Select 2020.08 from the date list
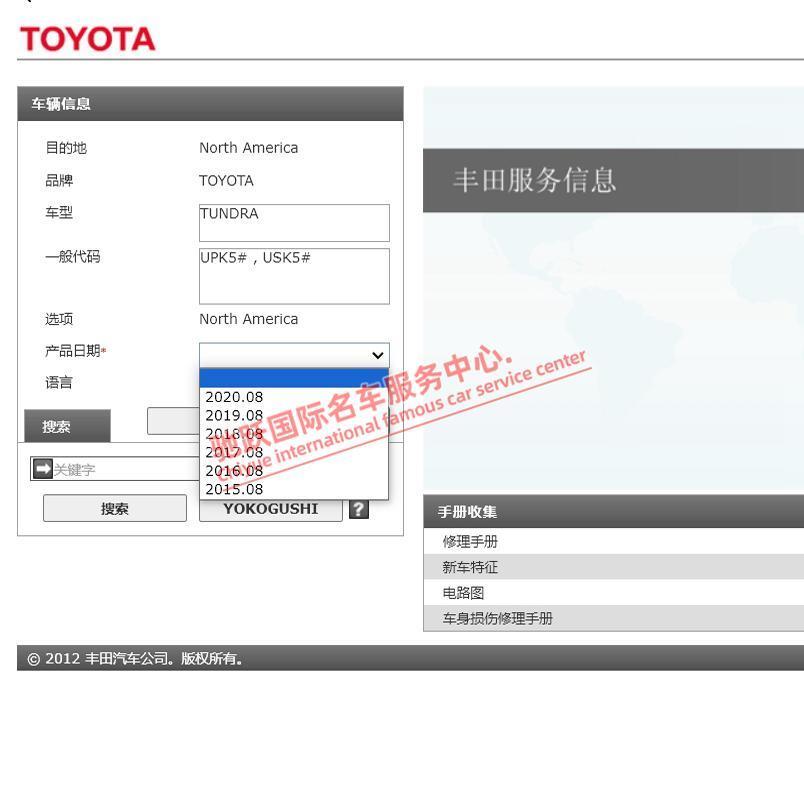This screenshot has height=804, width=804. [294, 397]
